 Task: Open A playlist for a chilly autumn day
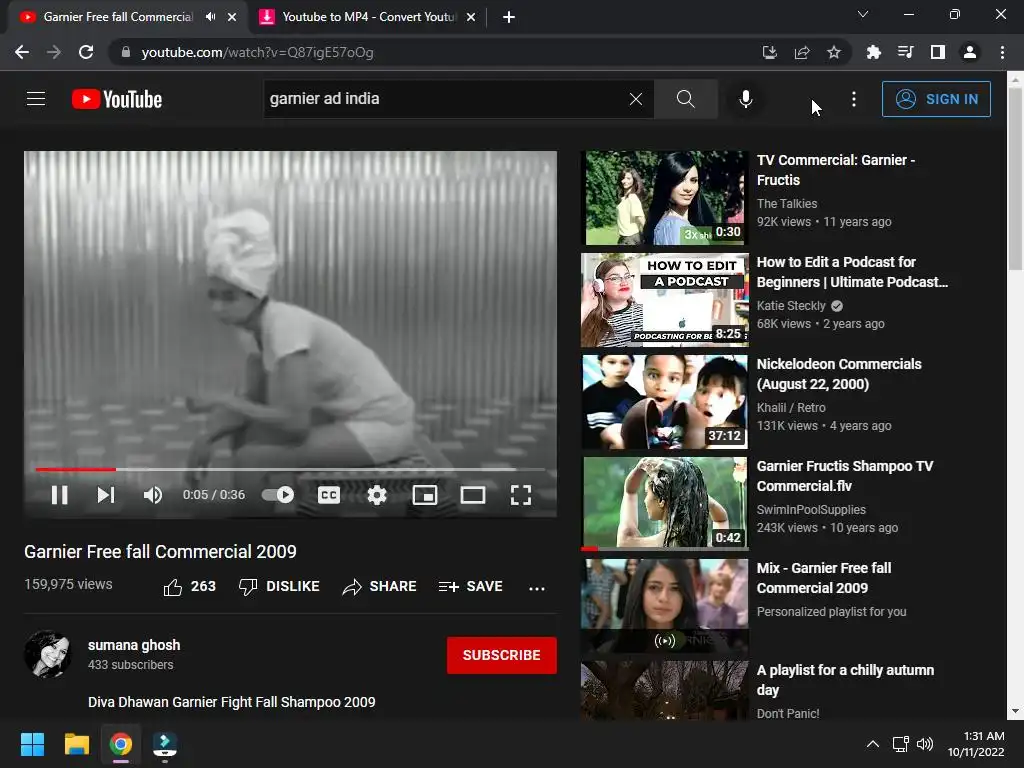click(845, 679)
